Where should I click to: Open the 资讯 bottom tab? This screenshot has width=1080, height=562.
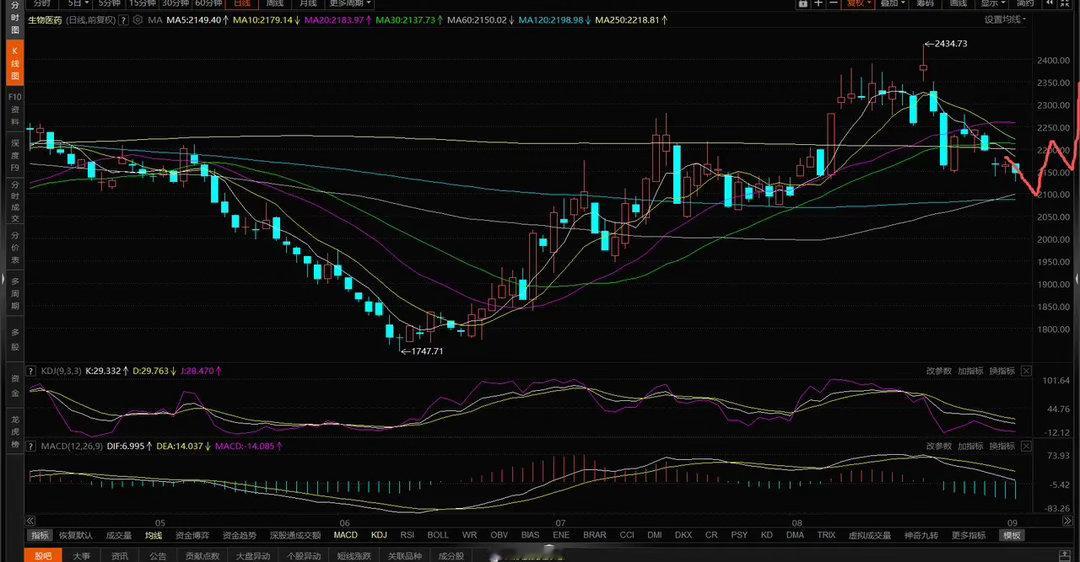click(x=120, y=556)
